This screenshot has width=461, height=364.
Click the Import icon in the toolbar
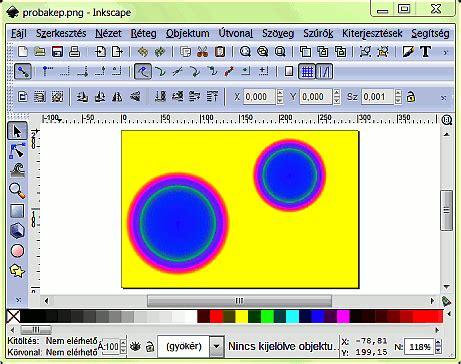tap(100, 52)
